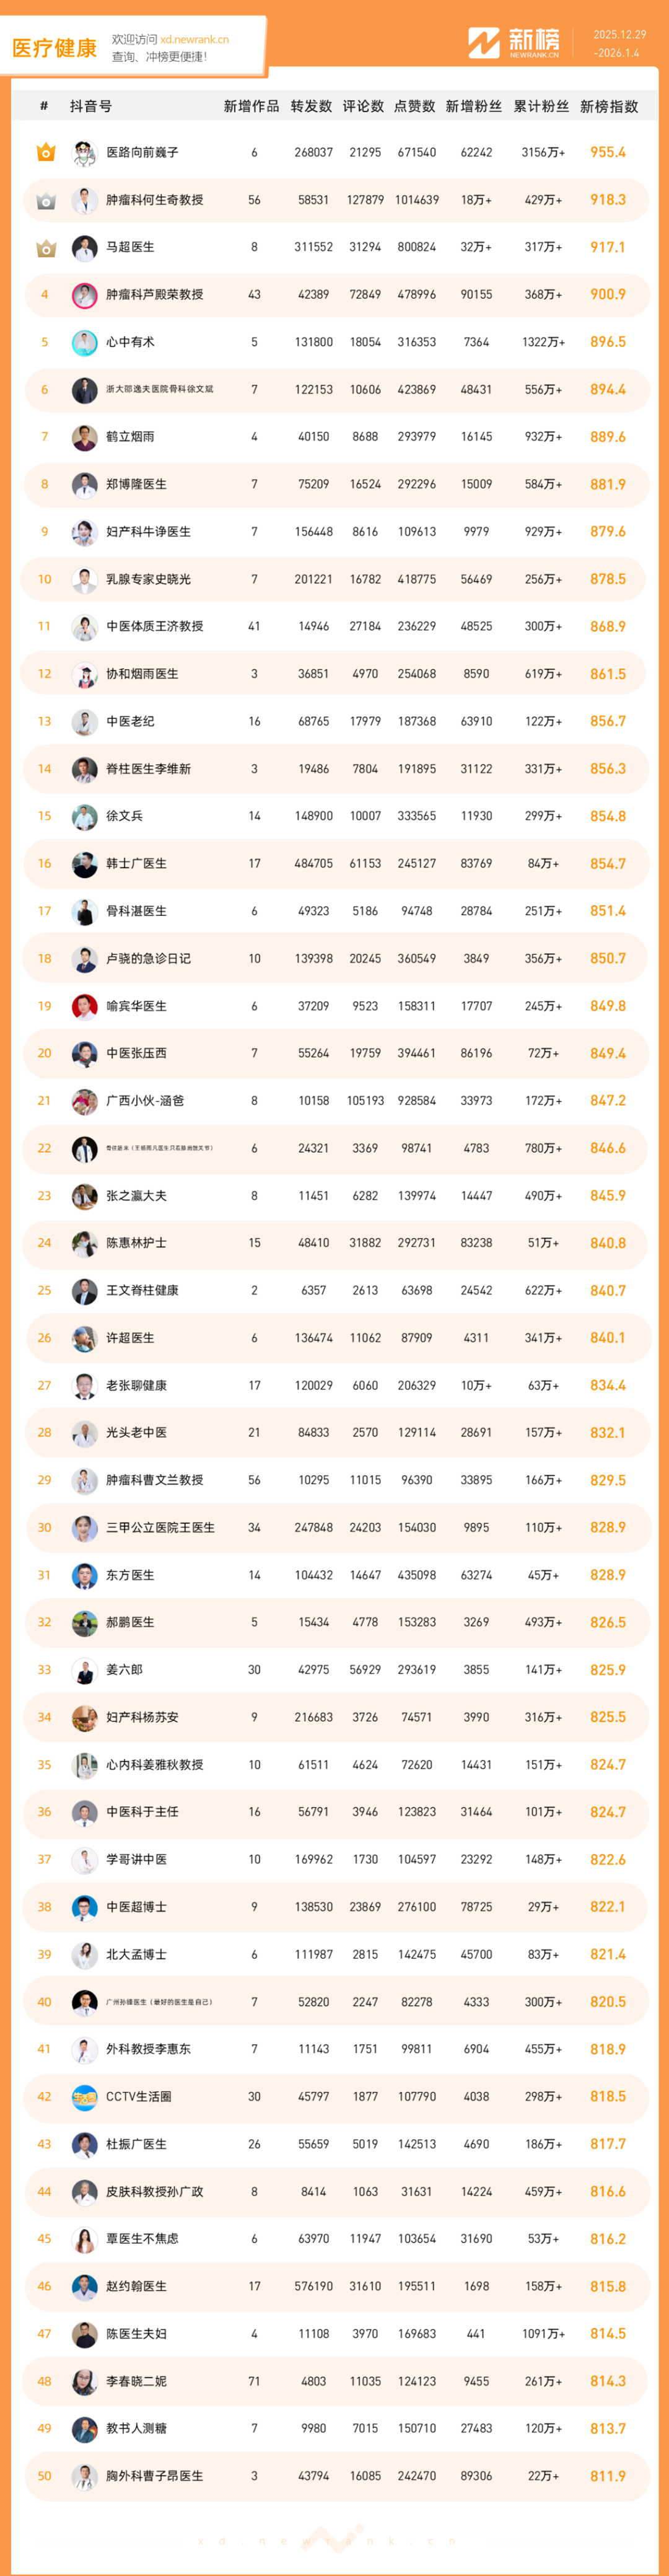Click the 新增粉丝 column header
This screenshot has width=669, height=2576.
tap(473, 106)
